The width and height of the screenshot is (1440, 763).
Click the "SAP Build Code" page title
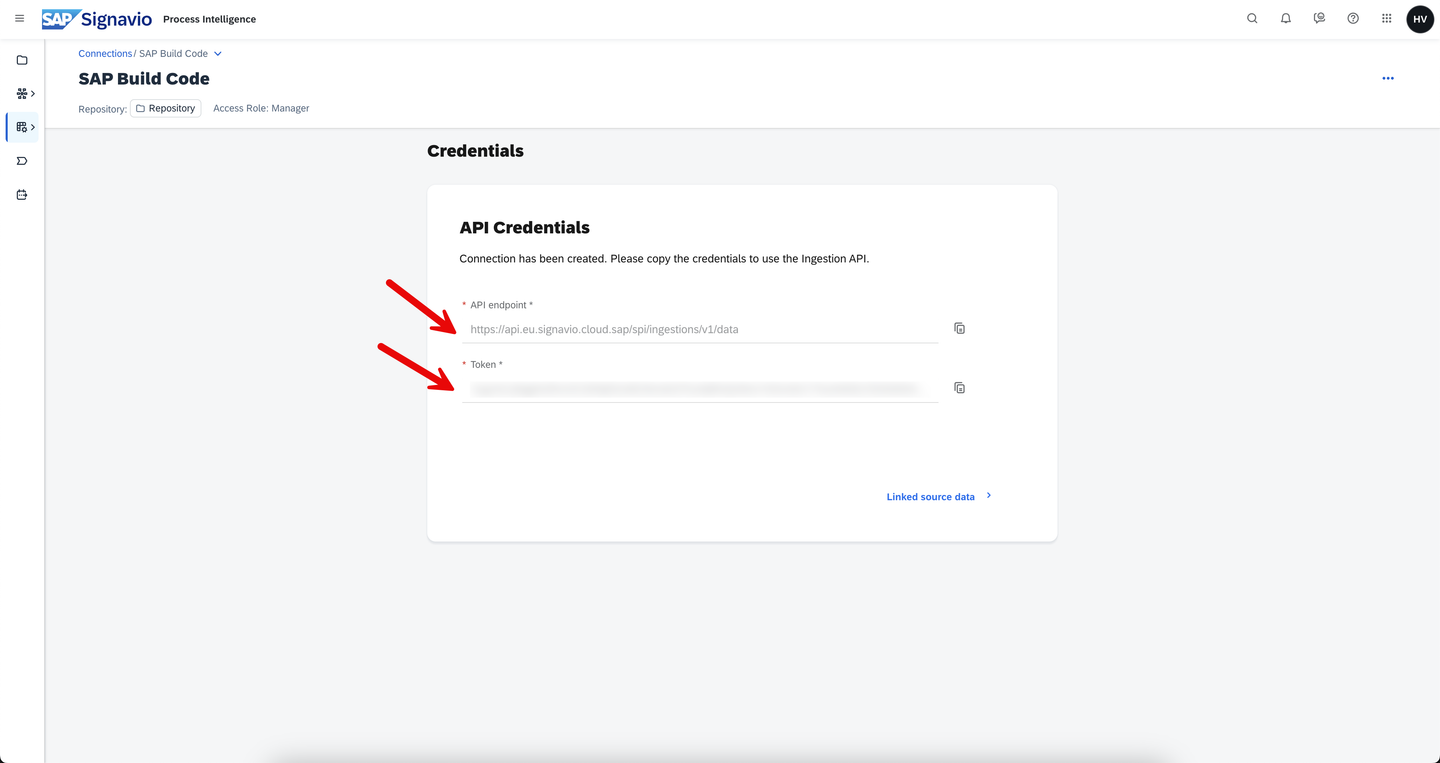click(144, 79)
